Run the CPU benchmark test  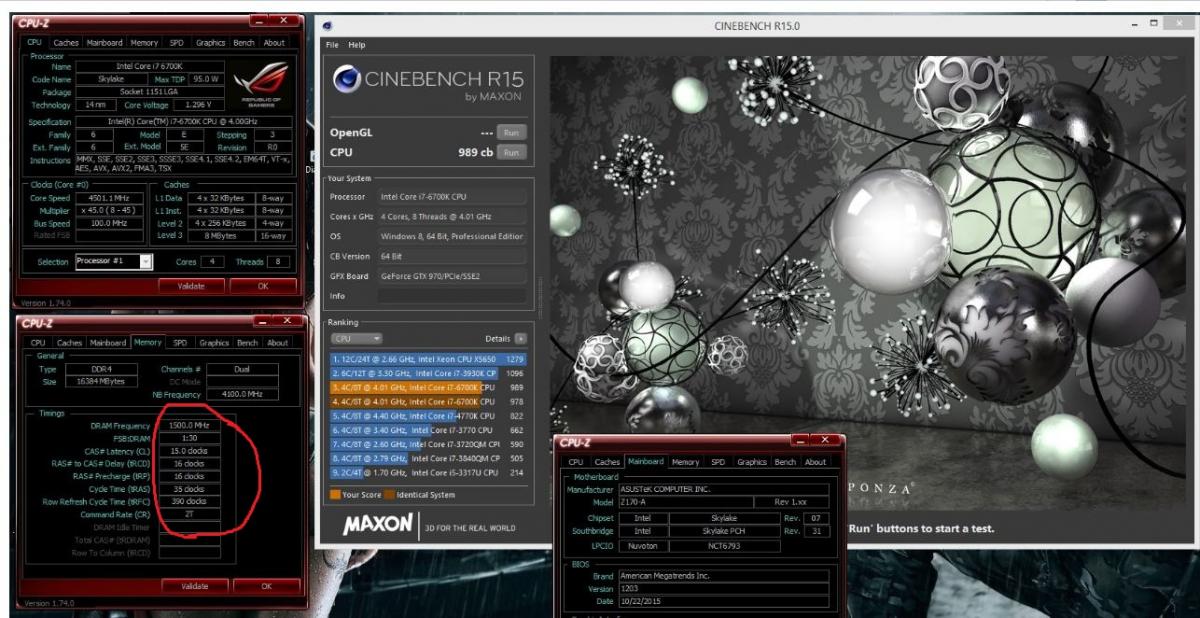tap(511, 152)
